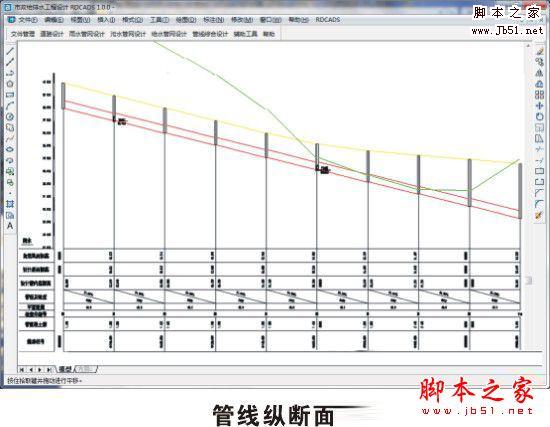Open the 窗口(W) menu
The width and height of the screenshot is (550, 427).
tap(270, 20)
